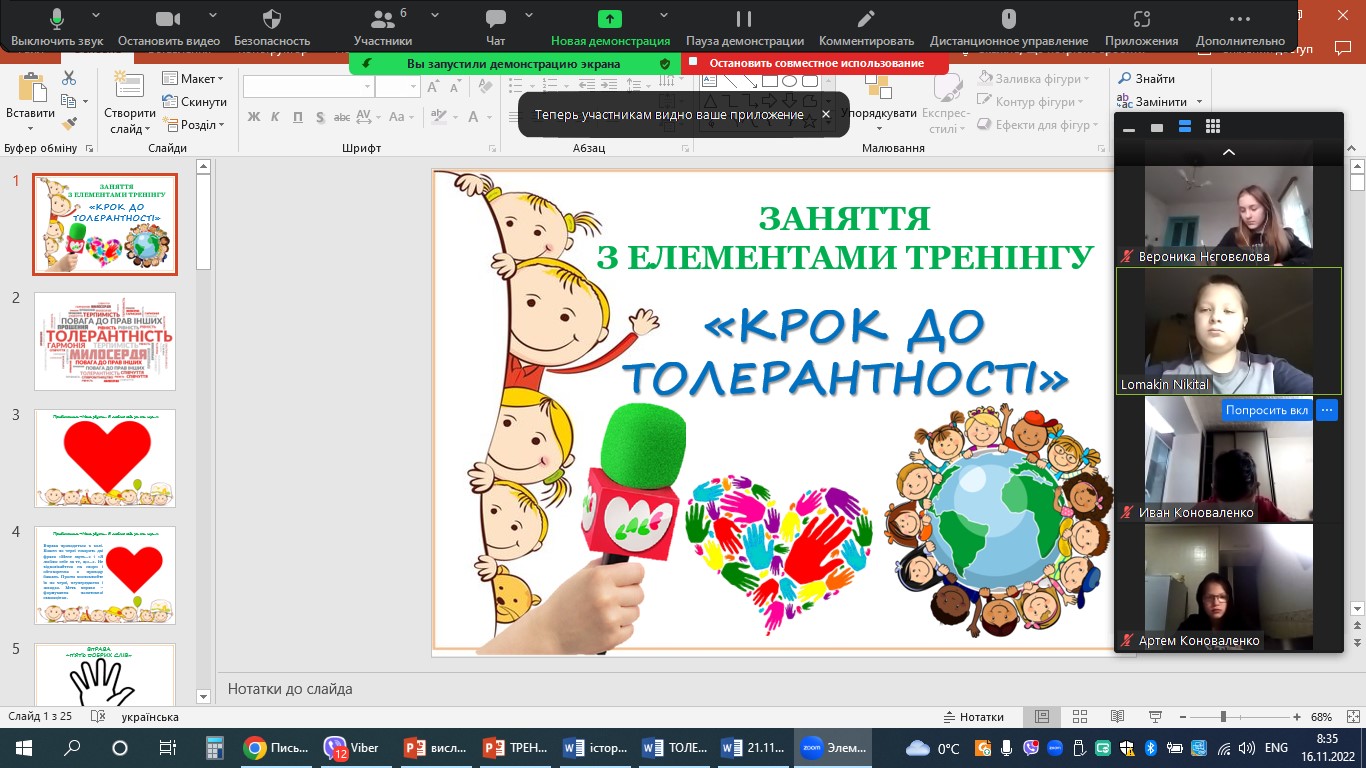Expand video options arrow next to camera
The height and width of the screenshot is (768, 1366).
tap(213, 17)
